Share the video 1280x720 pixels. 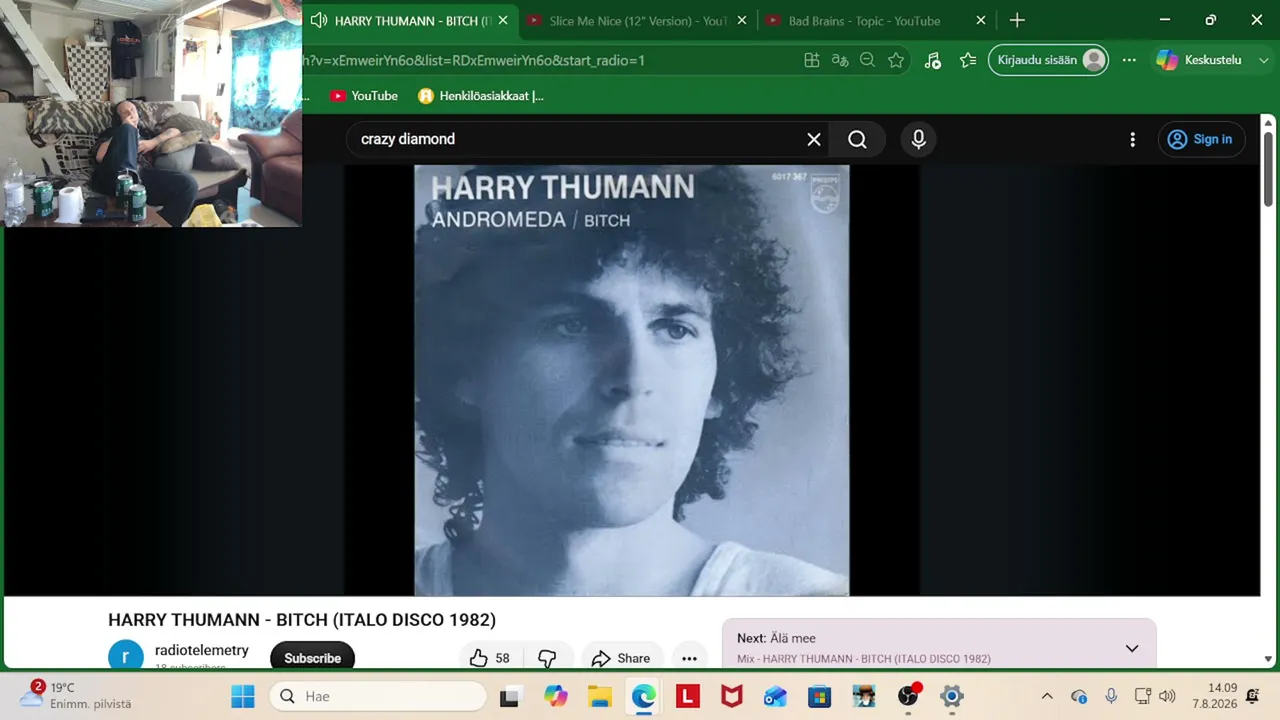pyautogui.click(x=621, y=658)
